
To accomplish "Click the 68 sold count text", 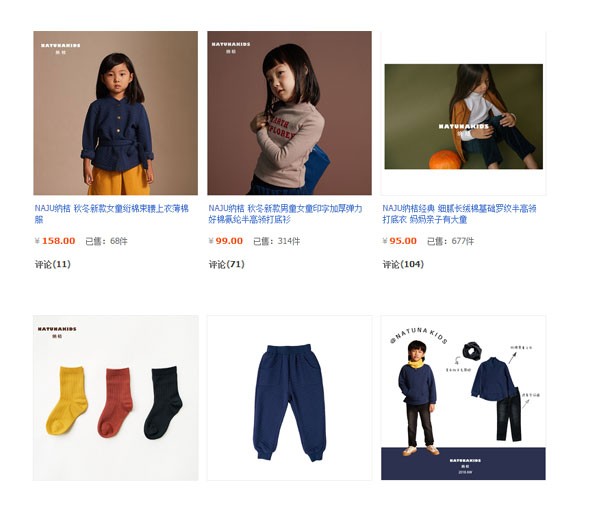I will pos(106,241).
